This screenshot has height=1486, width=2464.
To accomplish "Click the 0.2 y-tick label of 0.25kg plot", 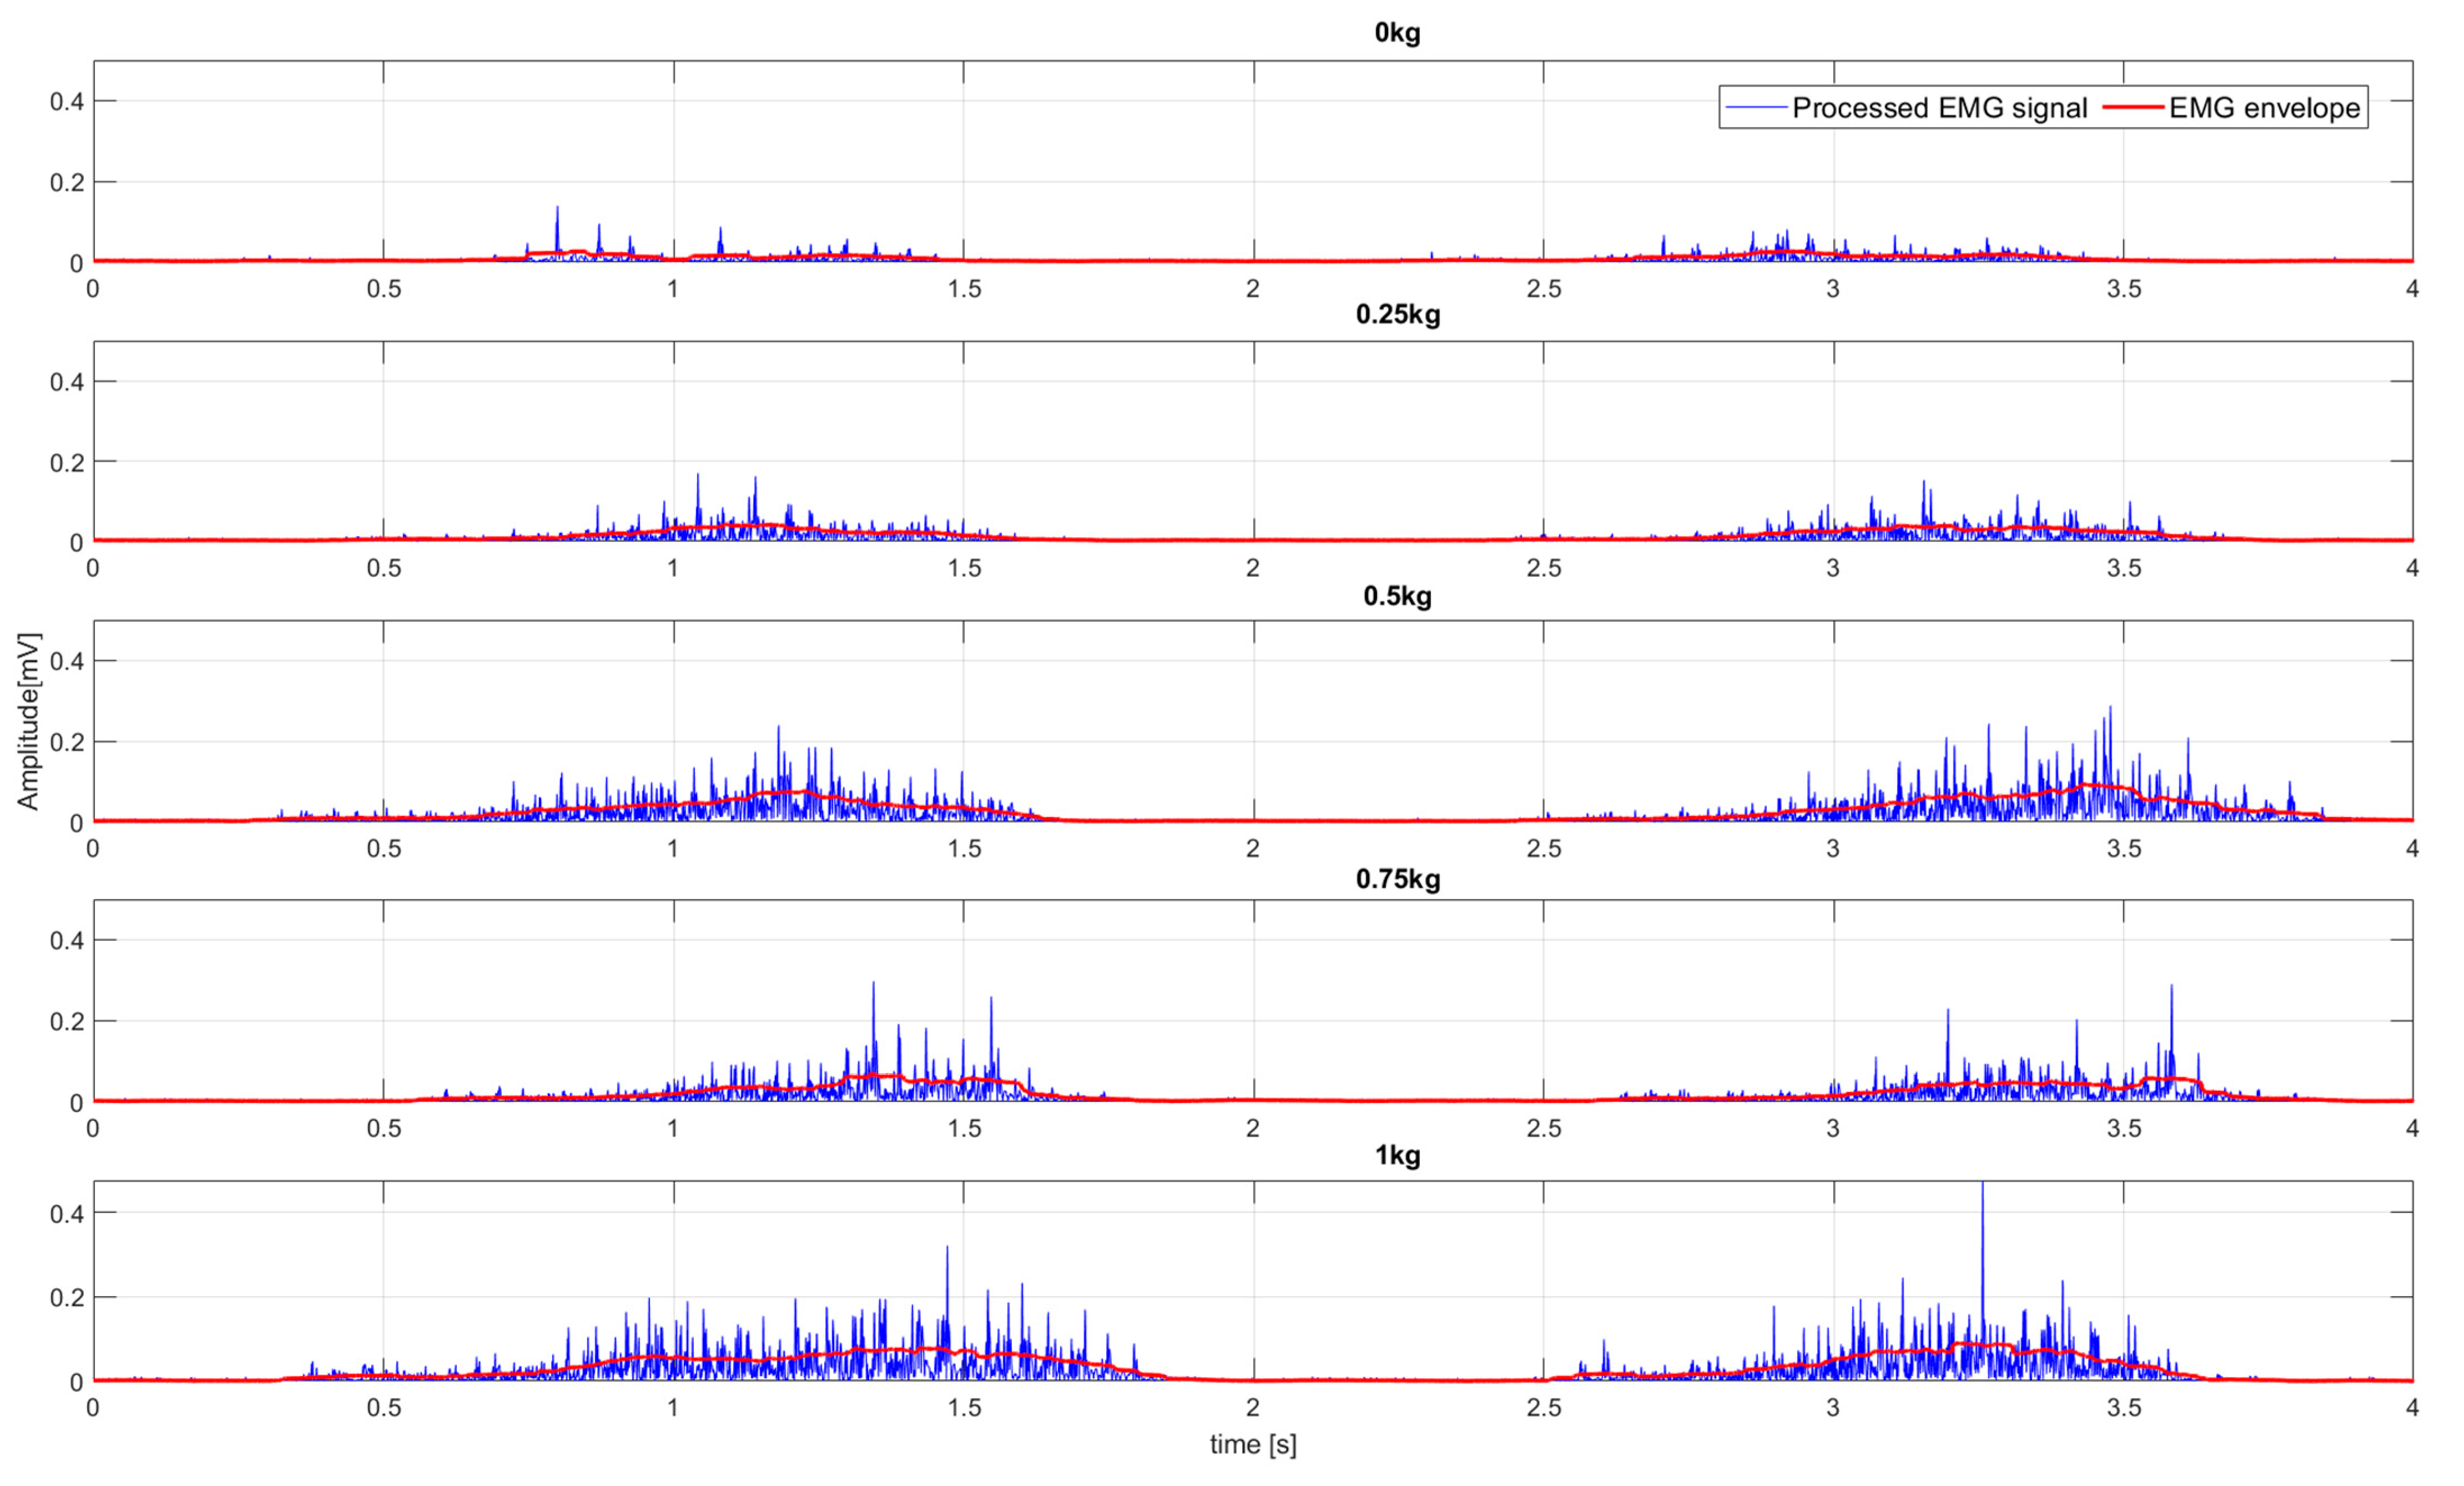I will 66,462.
